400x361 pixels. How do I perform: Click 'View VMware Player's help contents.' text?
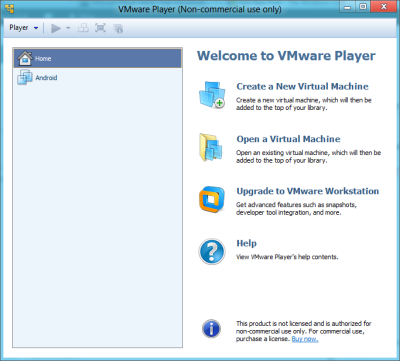coord(287,257)
